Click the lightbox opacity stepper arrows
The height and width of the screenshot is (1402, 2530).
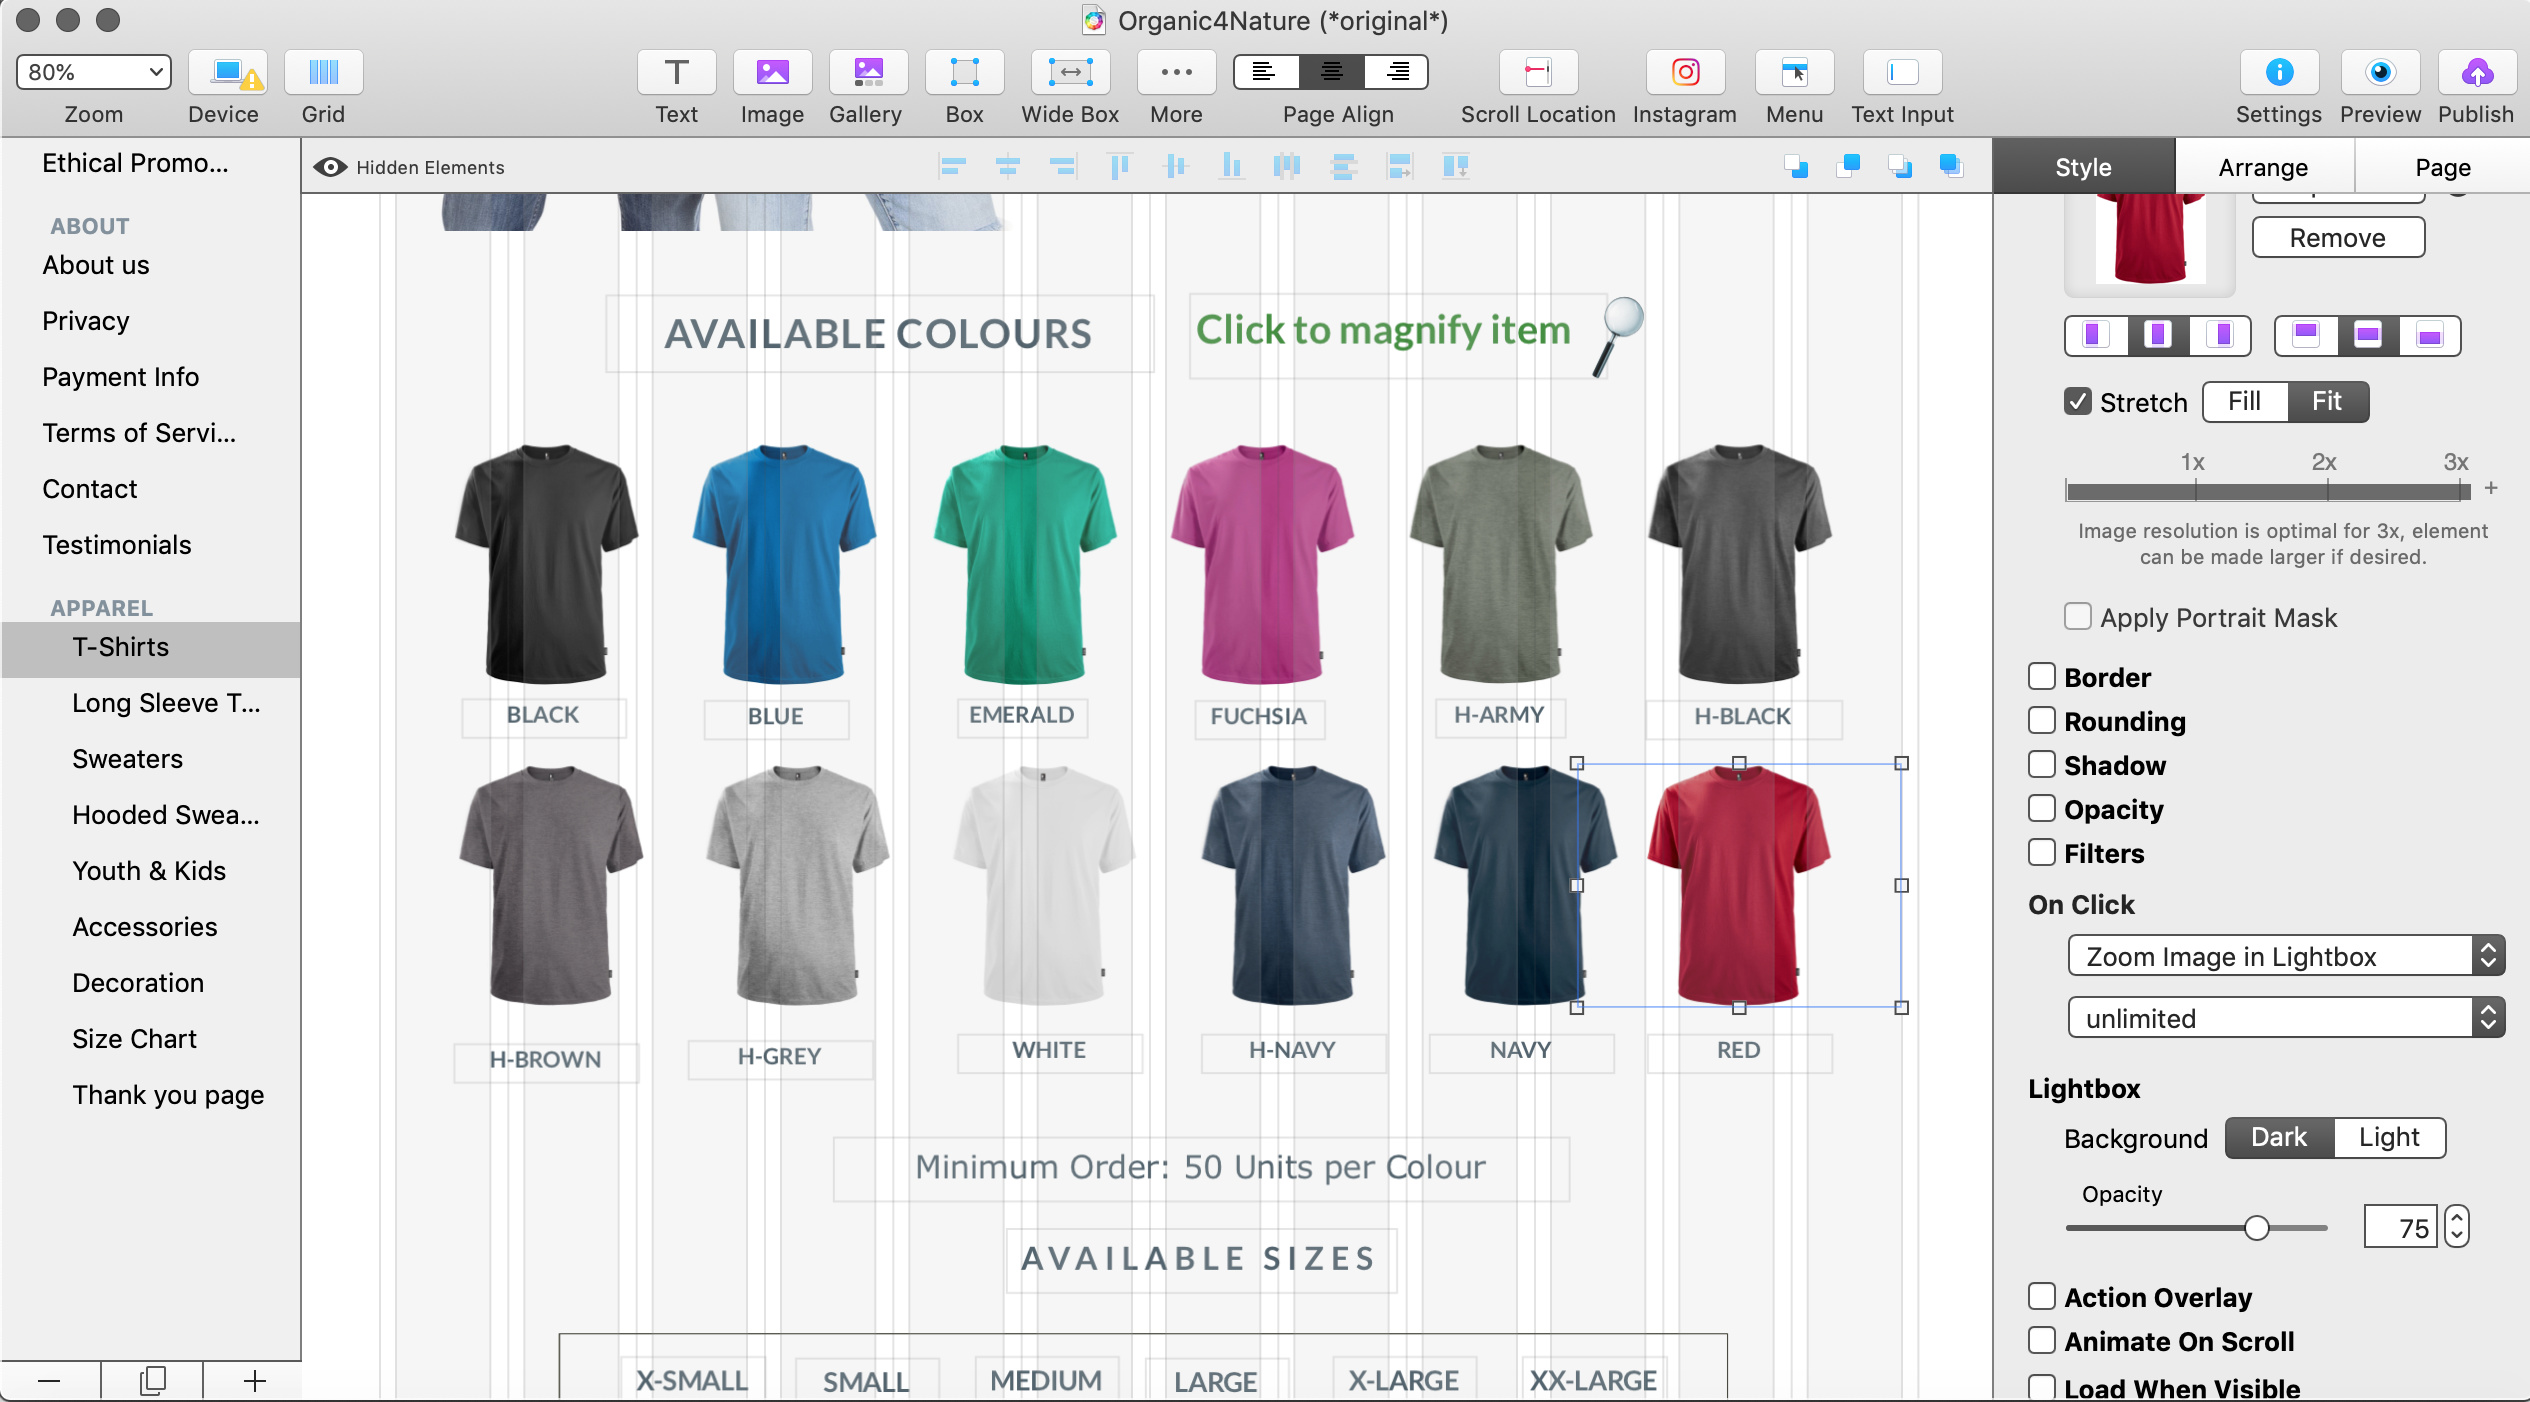tap(2457, 1227)
